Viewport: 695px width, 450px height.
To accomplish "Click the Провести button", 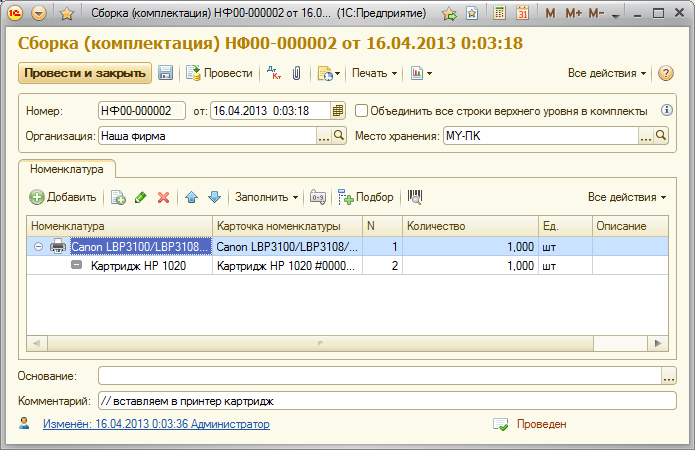I will (219, 73).
